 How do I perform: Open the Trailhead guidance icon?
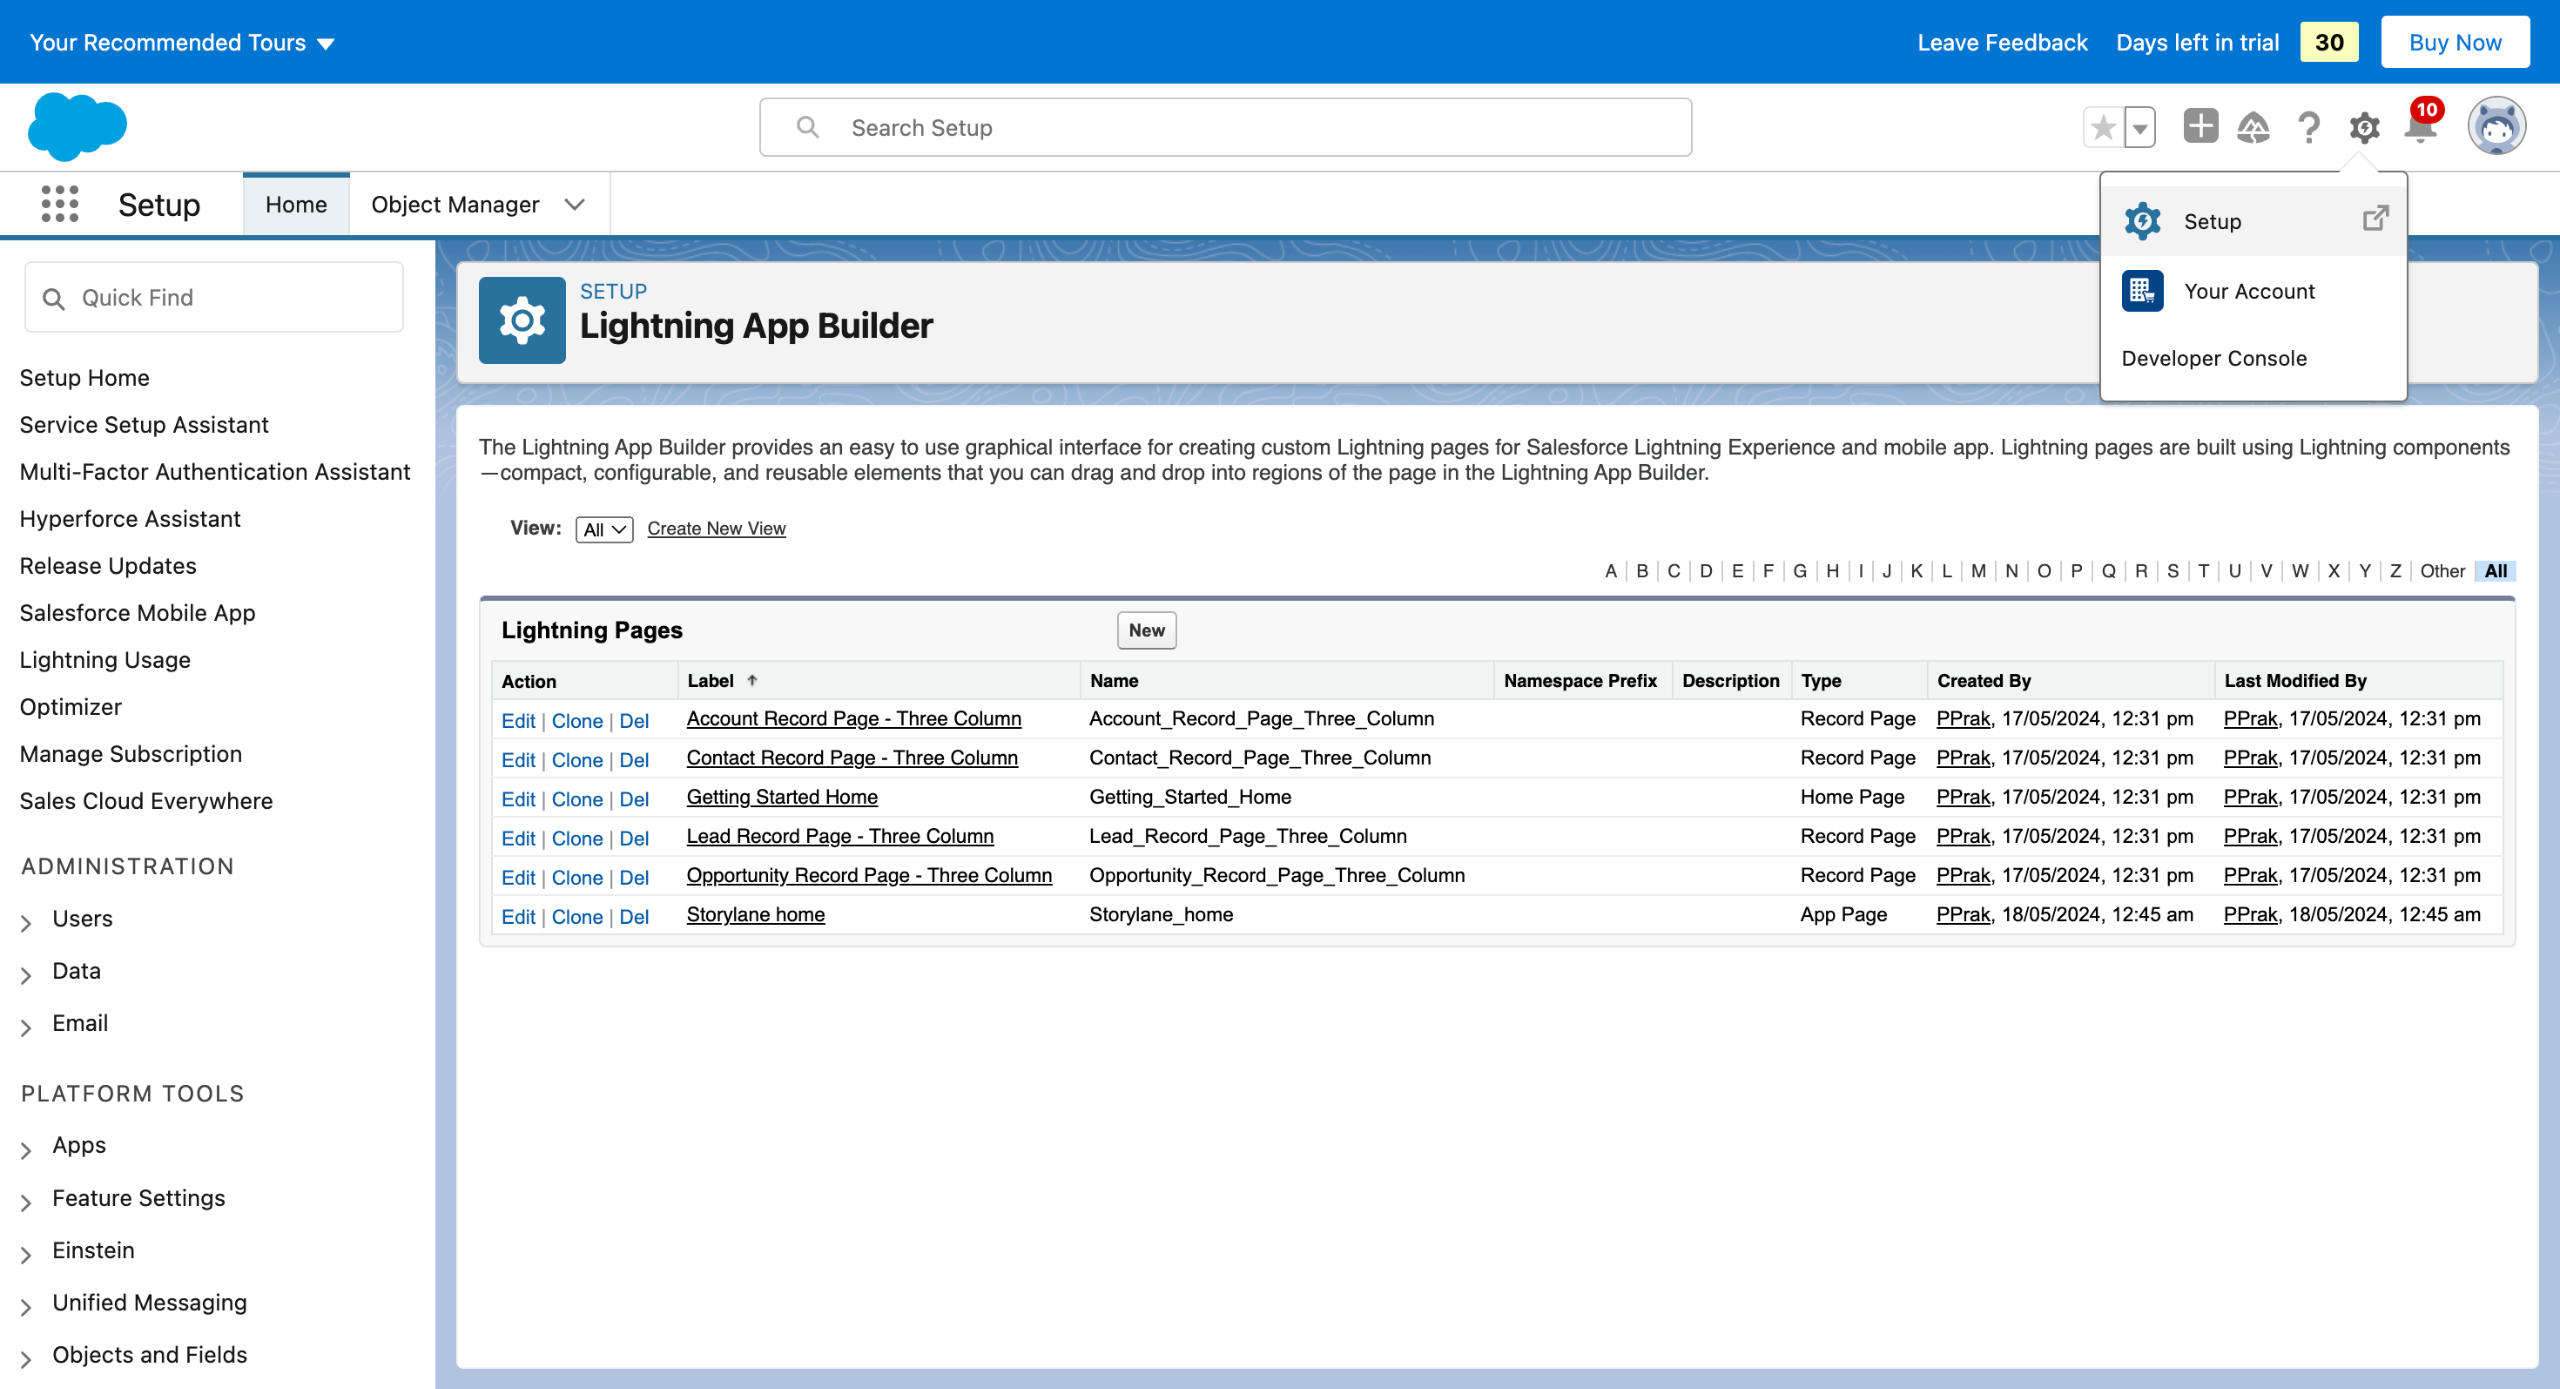pos(2253,127)
